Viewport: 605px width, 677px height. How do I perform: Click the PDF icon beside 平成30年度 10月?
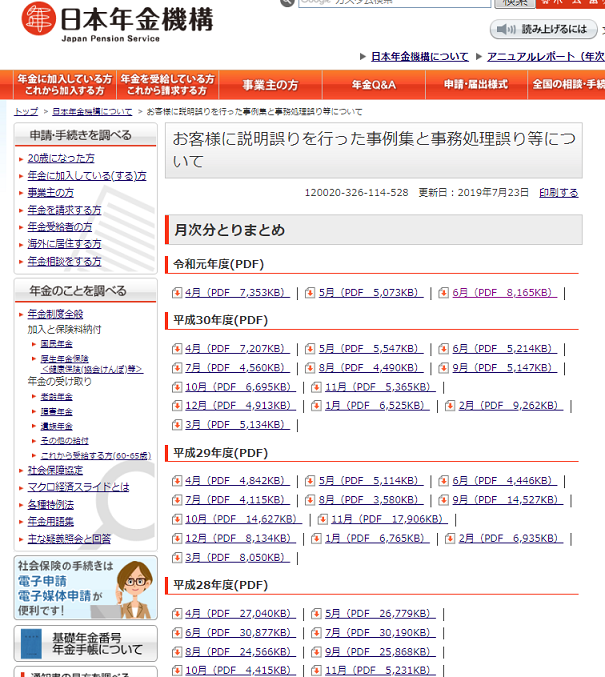point(177,387)
